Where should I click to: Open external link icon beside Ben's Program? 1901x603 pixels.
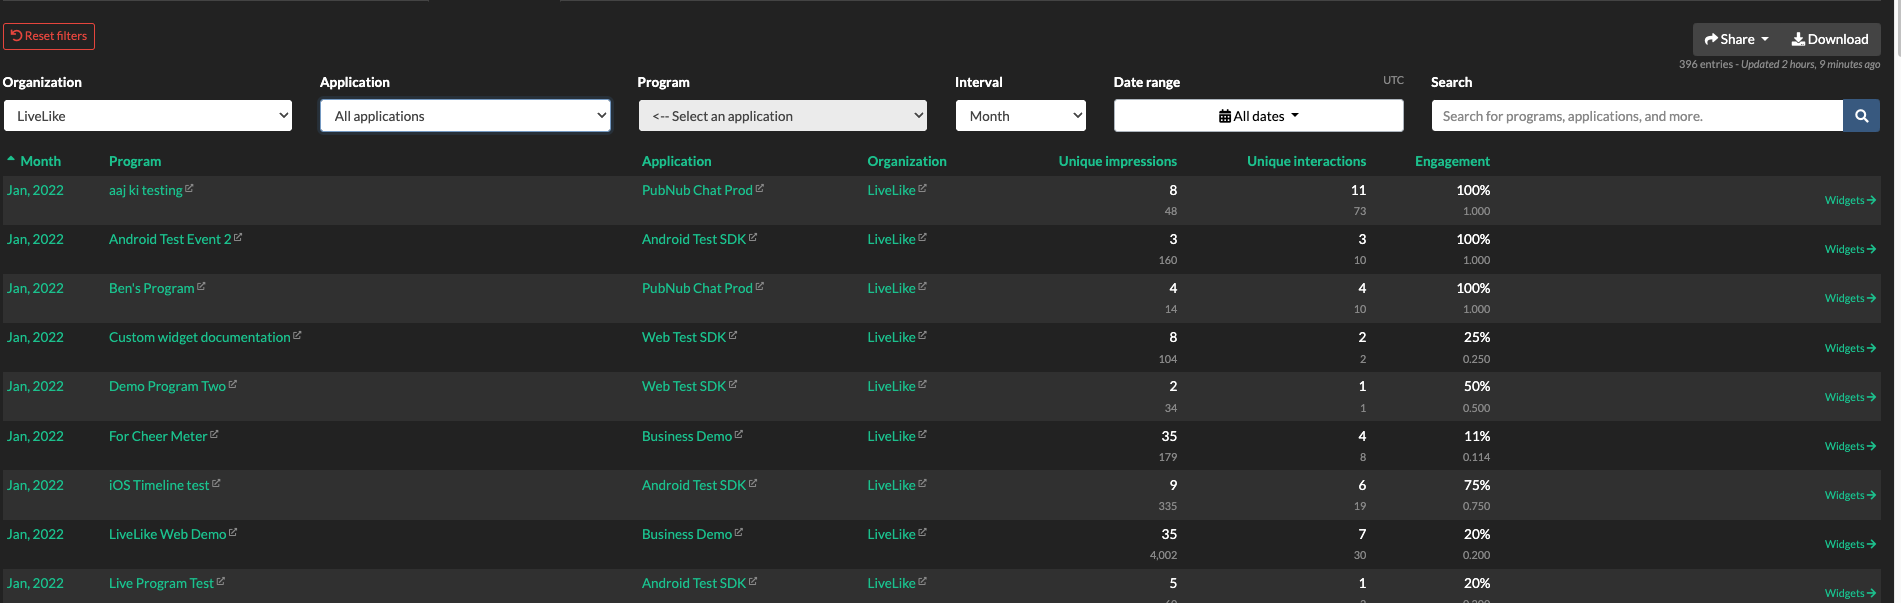(201, 286)
